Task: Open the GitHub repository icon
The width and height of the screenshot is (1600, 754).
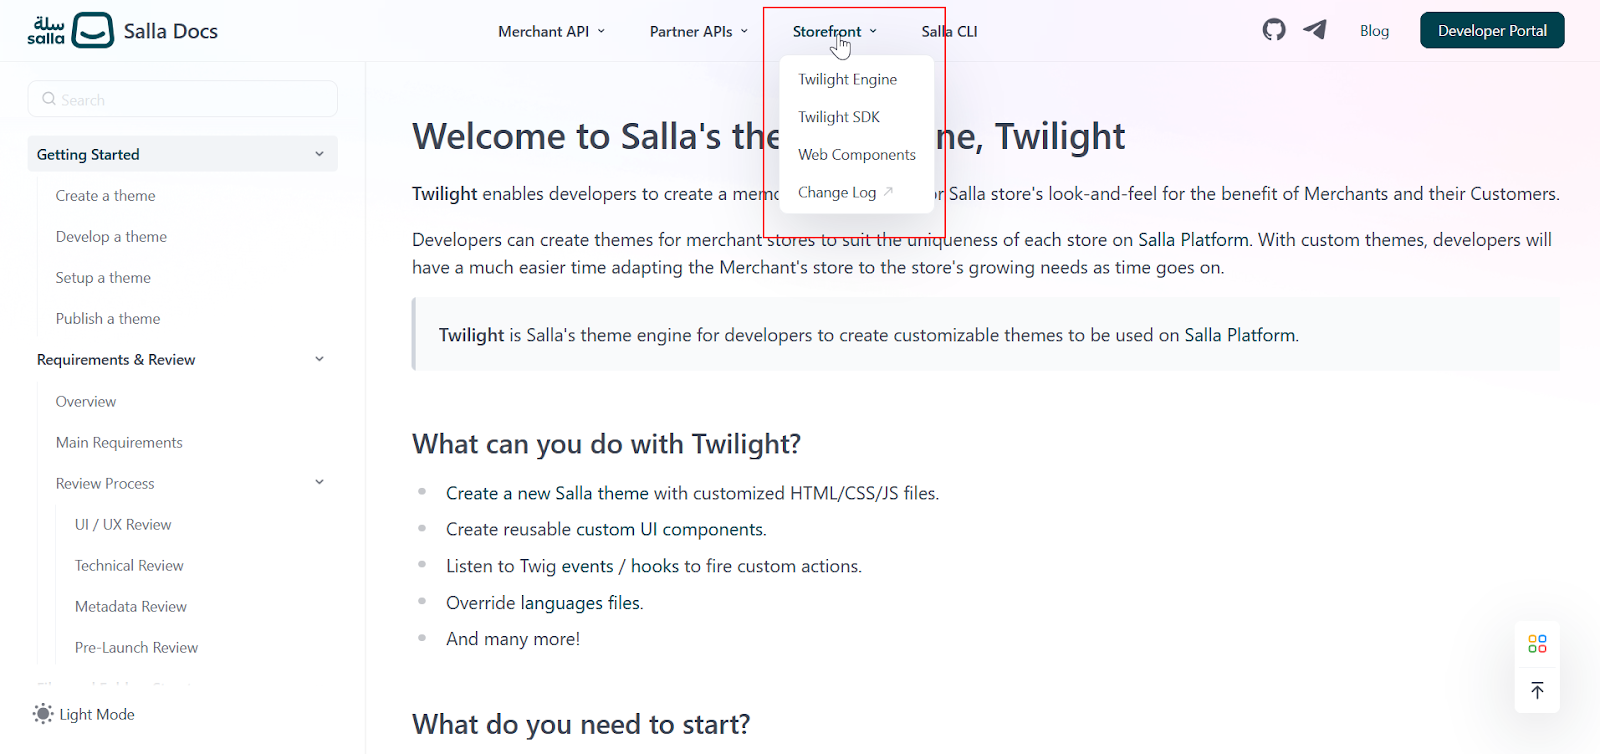Action: [1274, 30]
